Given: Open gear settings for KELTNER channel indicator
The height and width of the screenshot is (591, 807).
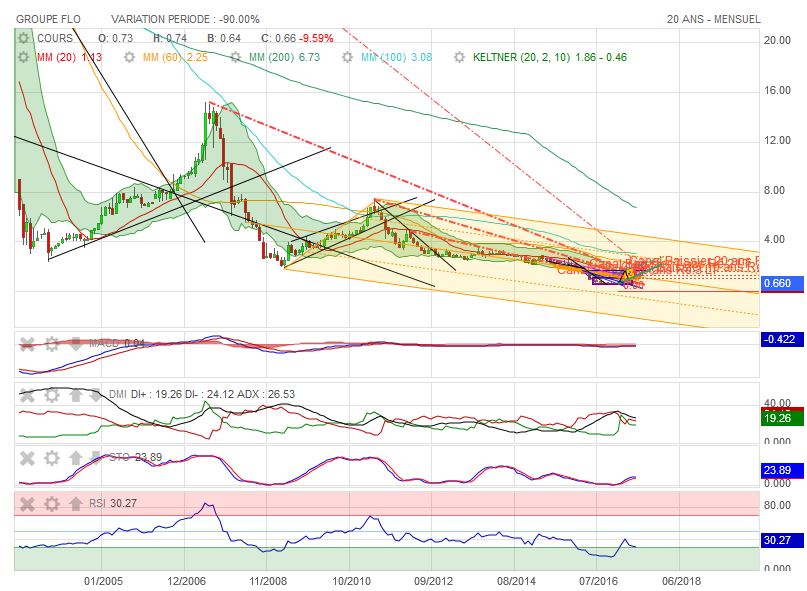Looking at the screenshot, I should click(460, 57).
